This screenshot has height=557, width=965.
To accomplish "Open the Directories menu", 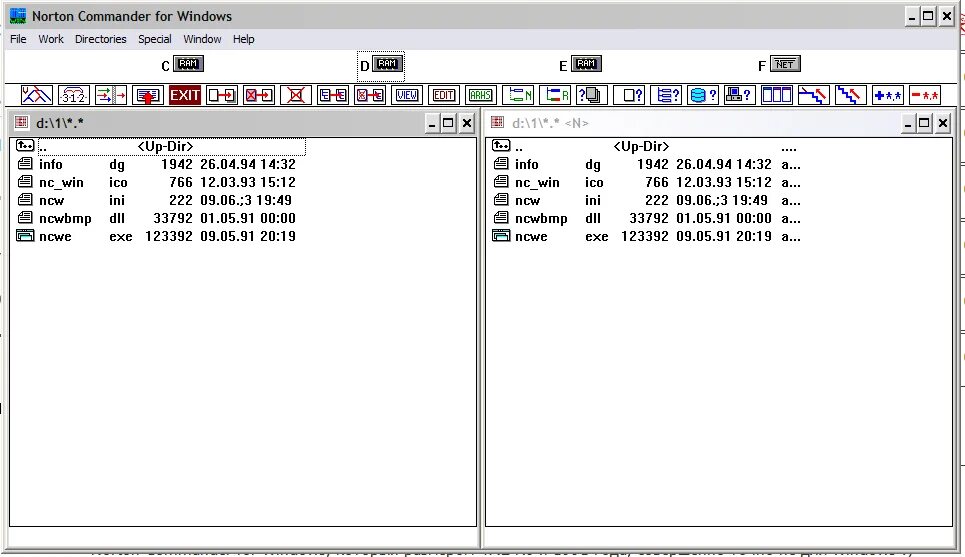I will click(x=101, y=39).
